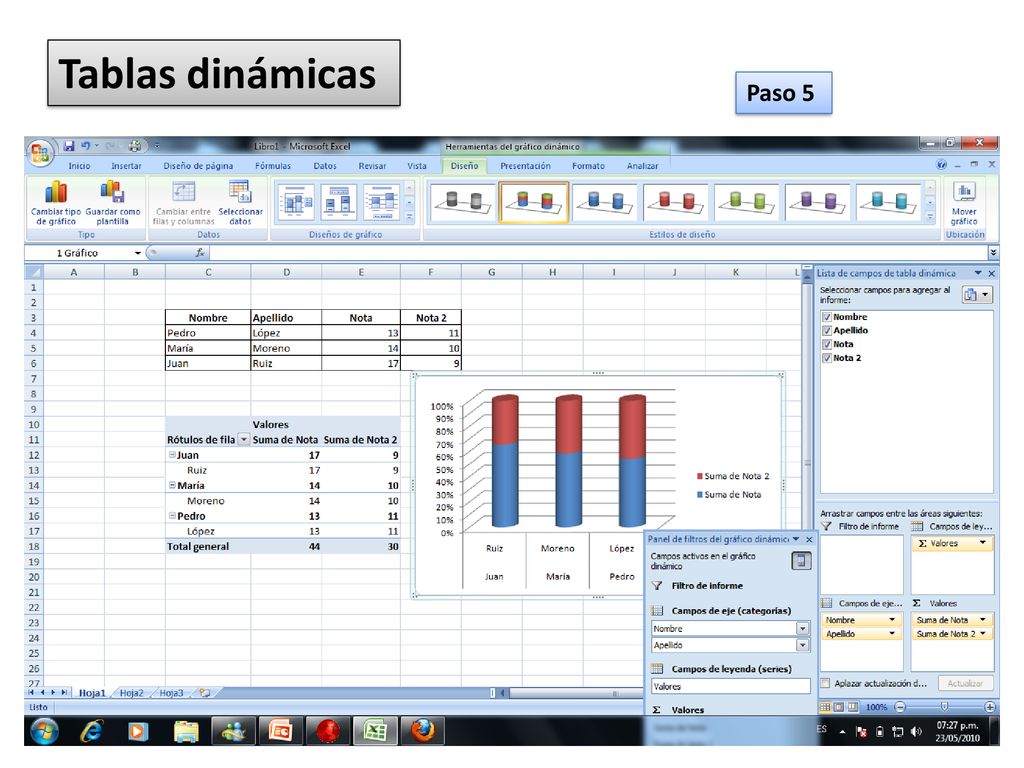Click the zoom in plus button
The image size is (1024, 768).
pos(990,707)
